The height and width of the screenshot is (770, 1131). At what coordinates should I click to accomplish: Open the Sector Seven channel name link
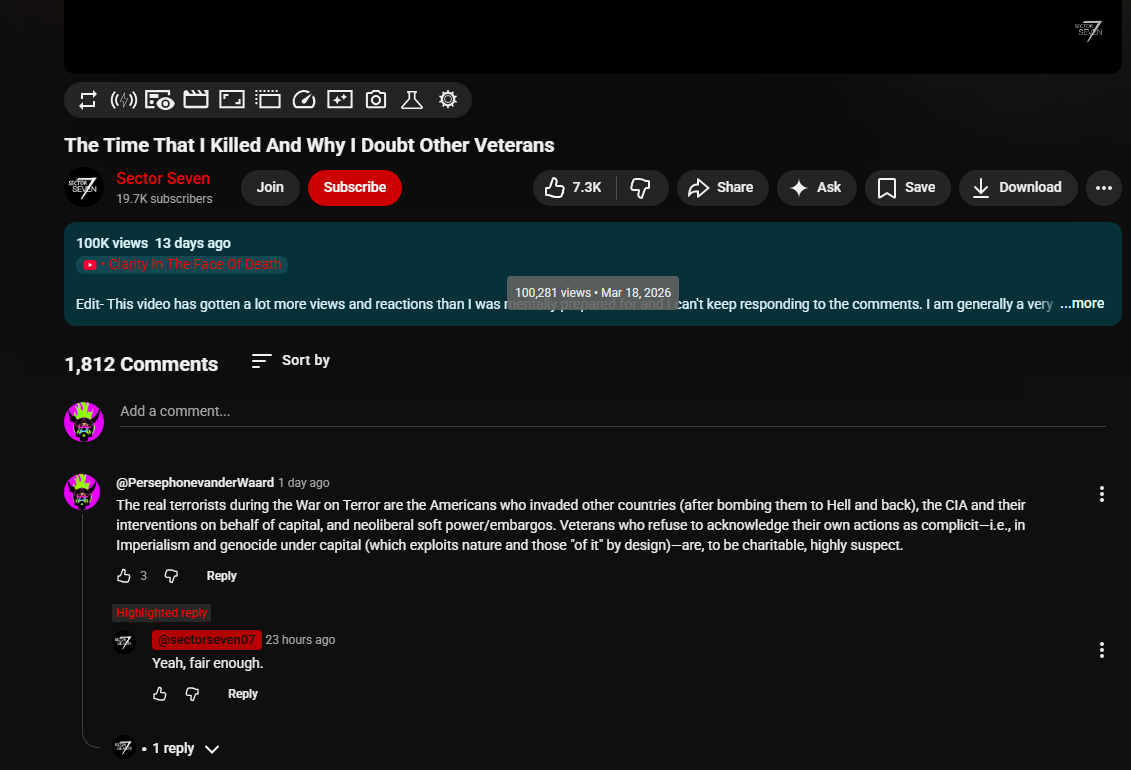(163, 178)
